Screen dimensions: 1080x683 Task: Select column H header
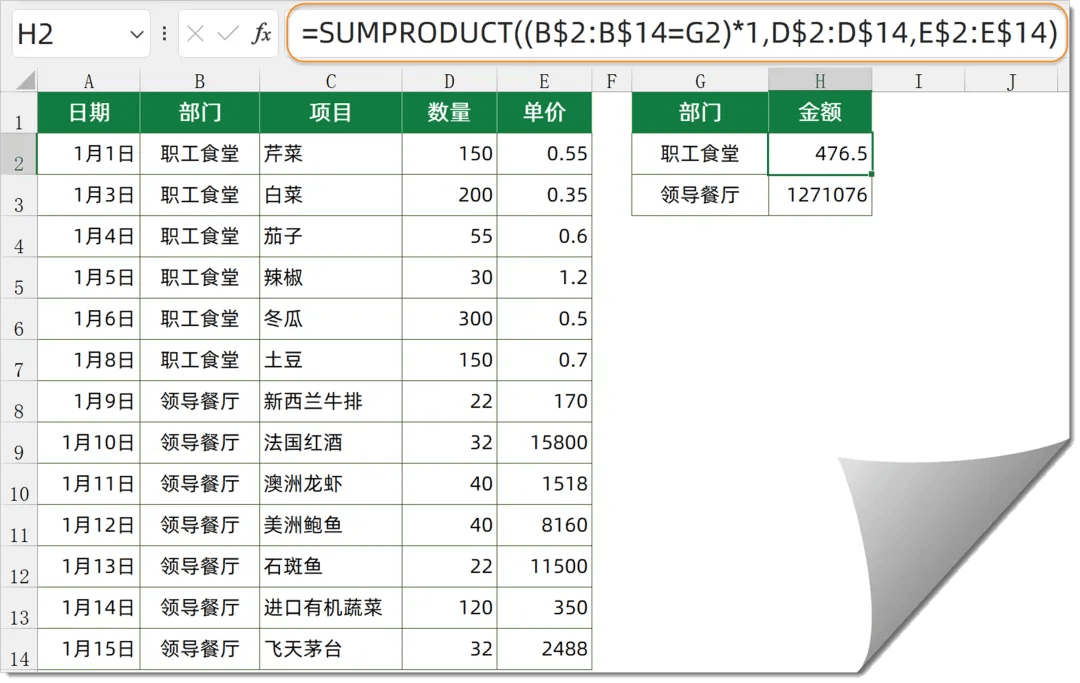point(820,81)
